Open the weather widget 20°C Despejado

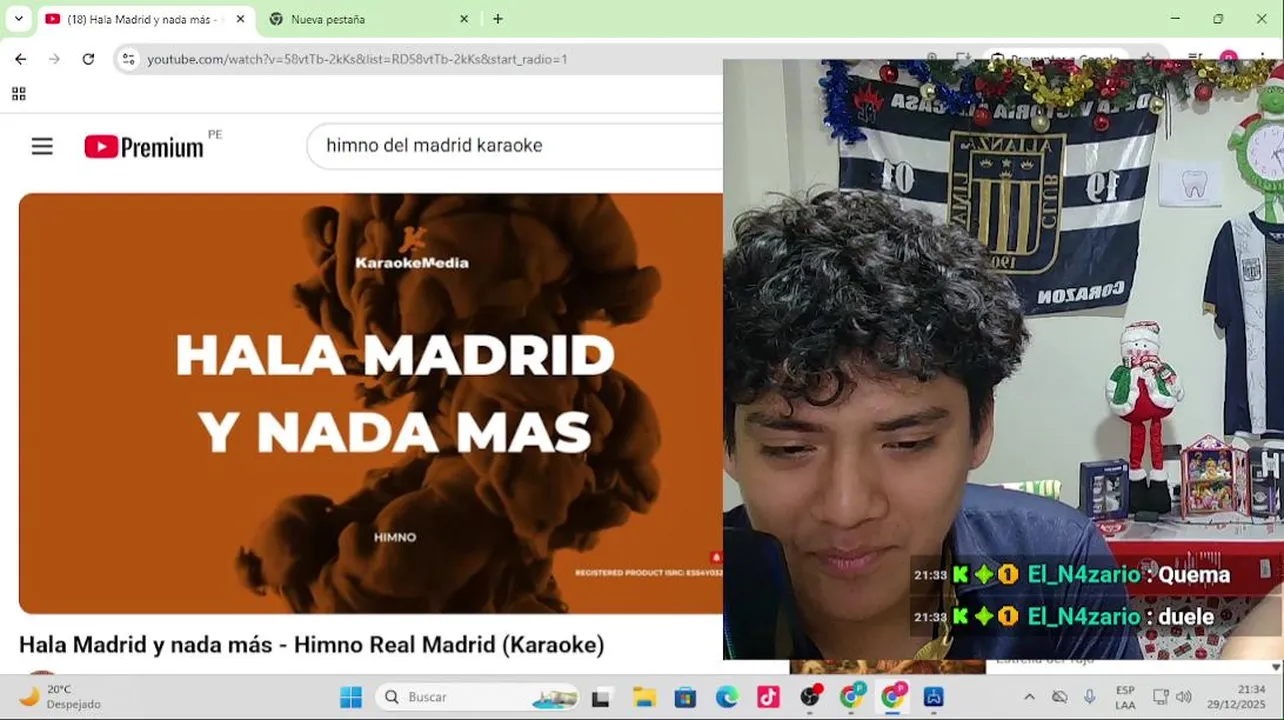click(60, 697)
